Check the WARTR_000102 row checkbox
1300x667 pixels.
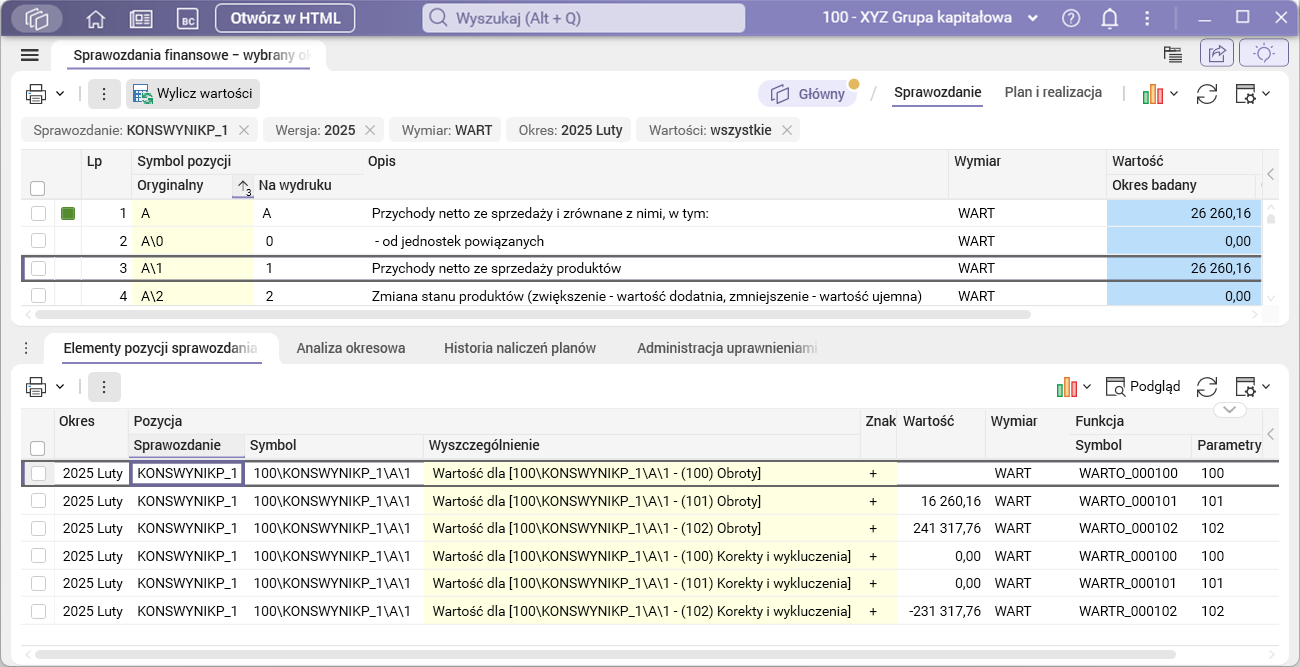[x=37, y=611]
